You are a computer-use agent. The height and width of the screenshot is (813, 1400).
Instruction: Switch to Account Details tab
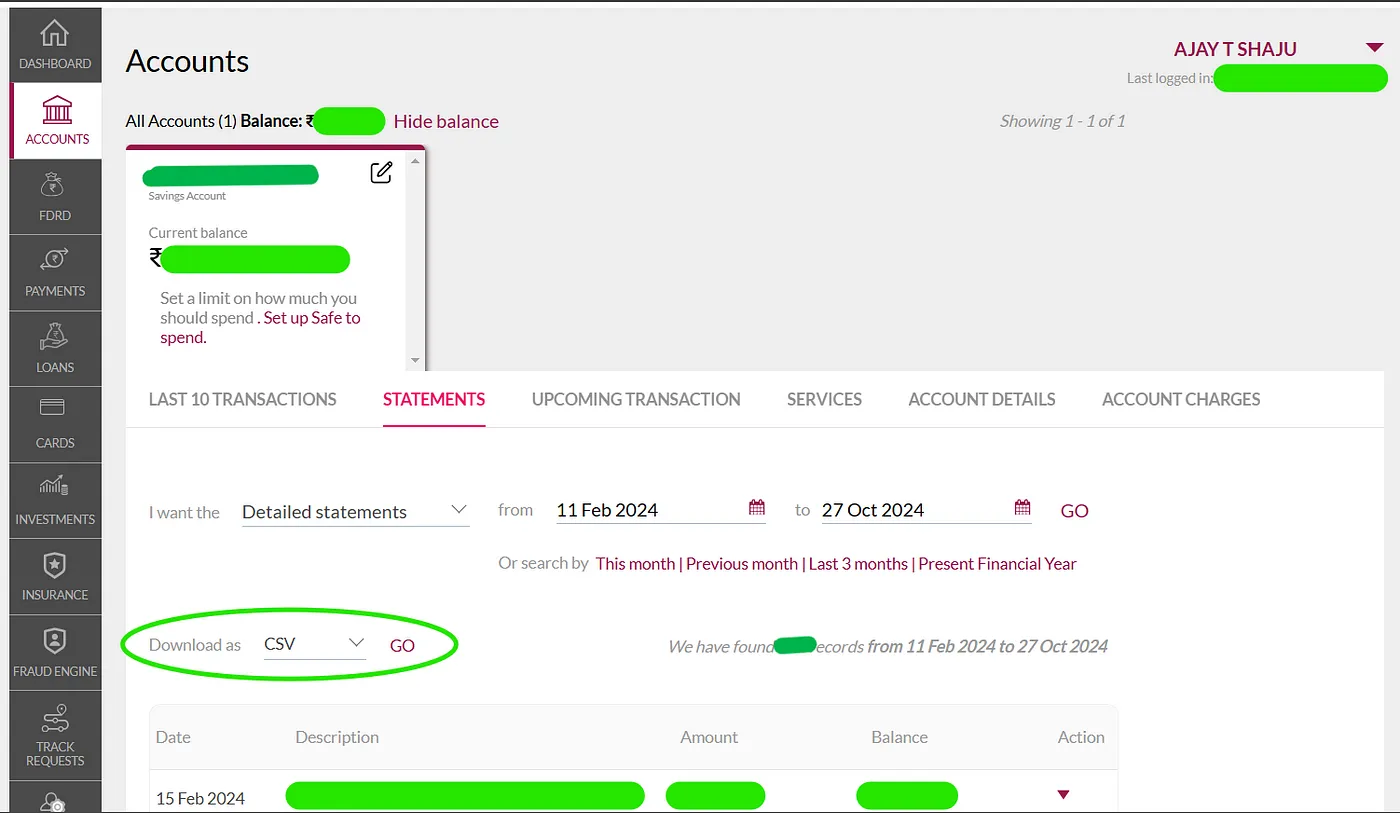(982, 399)
